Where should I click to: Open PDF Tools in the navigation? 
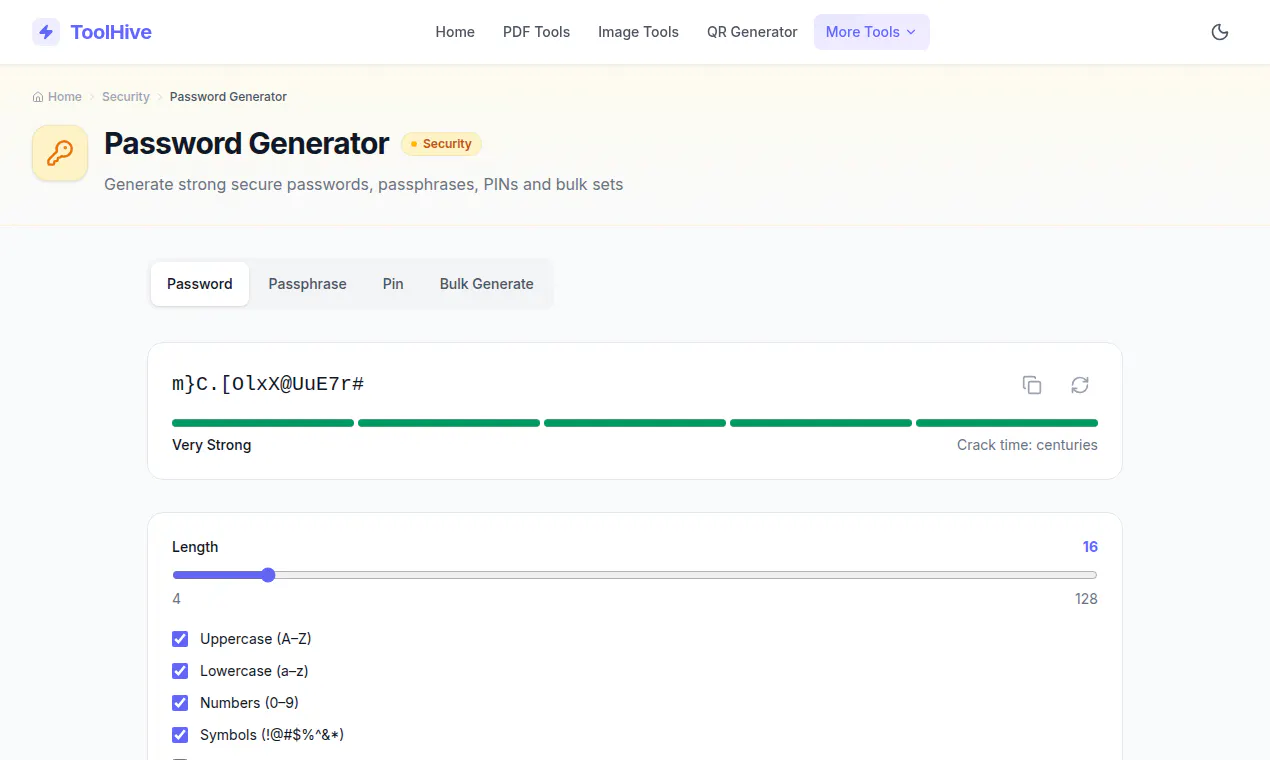536,32
